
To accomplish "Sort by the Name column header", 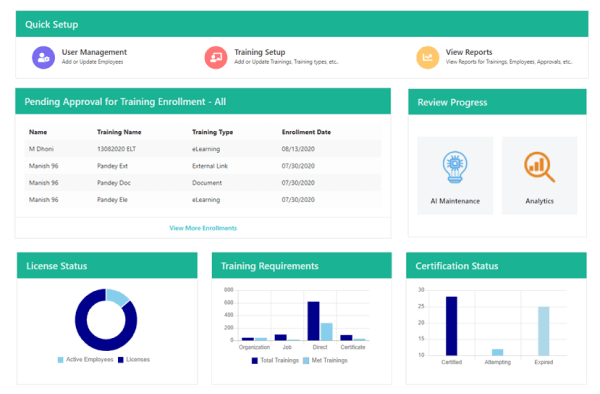I will [x=38, y=132].
